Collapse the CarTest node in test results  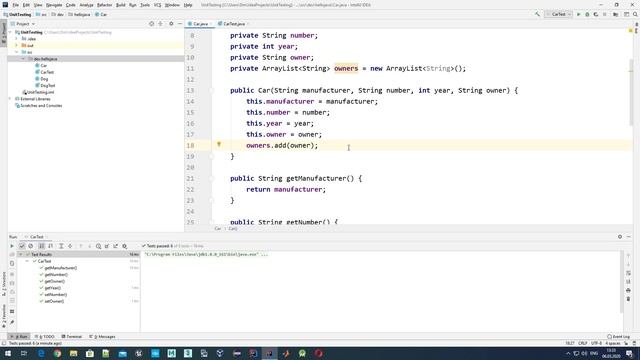coord(27,261)
